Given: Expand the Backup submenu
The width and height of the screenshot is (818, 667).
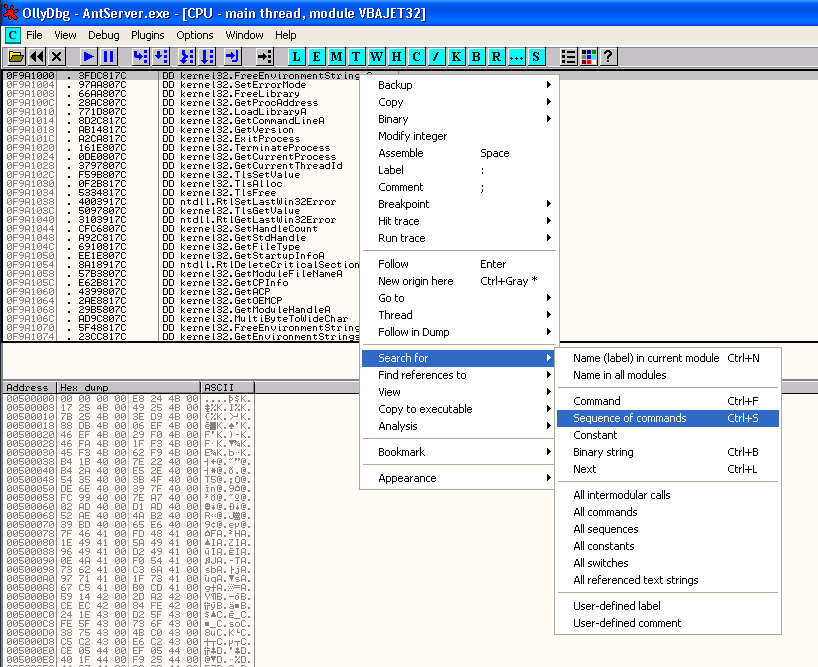Looking at the screenshot, I should (460, 85).
